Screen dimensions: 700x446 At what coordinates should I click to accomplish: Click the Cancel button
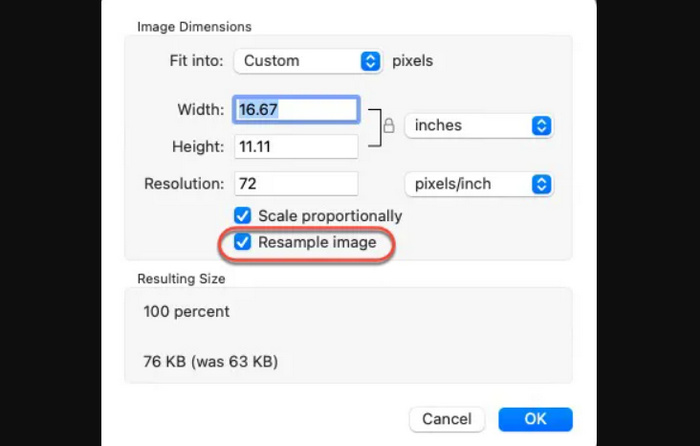[447, 419]
